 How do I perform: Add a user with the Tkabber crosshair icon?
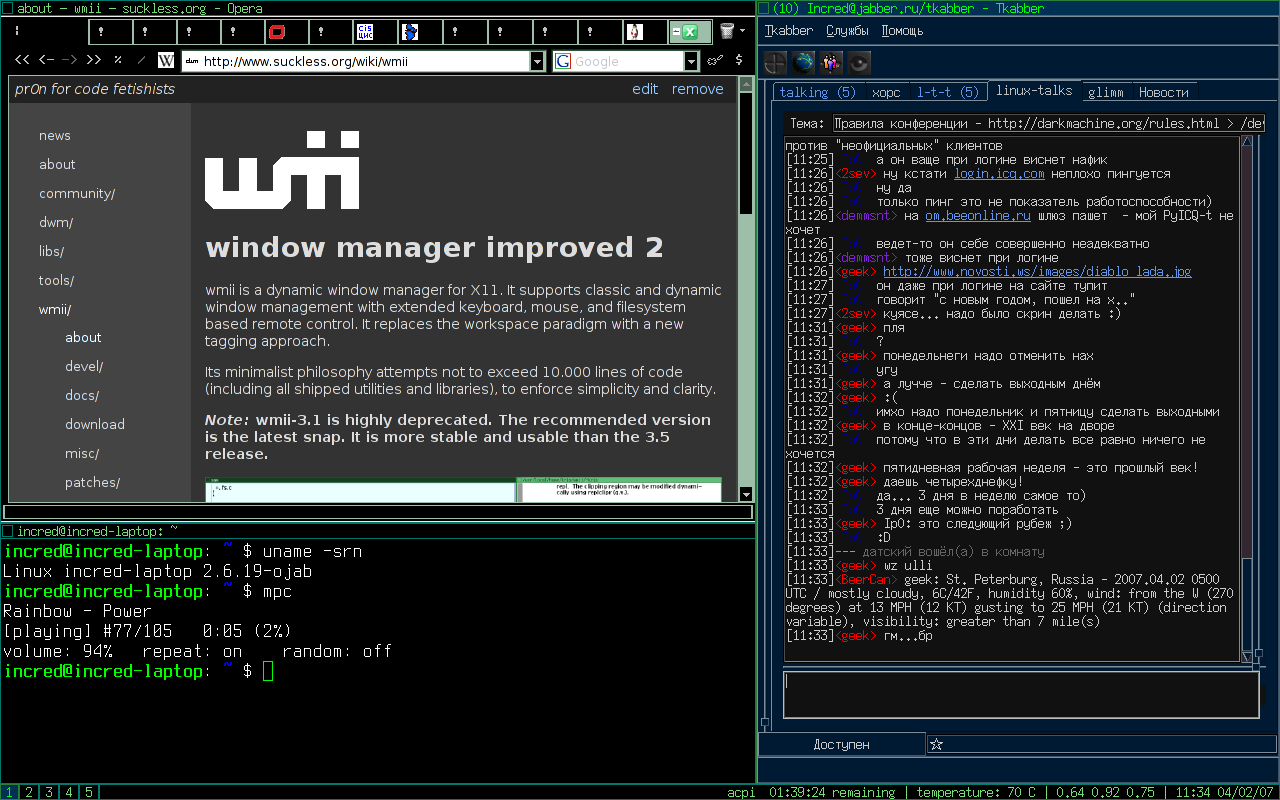coord(775,63)
